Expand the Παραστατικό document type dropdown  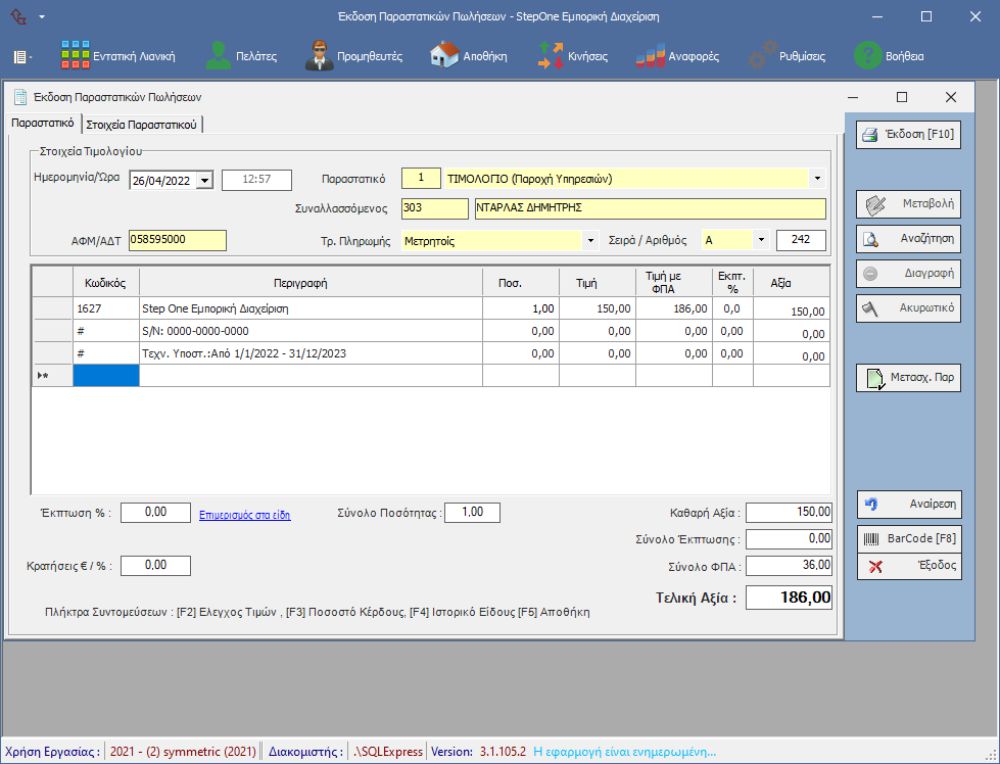(818, 179)
